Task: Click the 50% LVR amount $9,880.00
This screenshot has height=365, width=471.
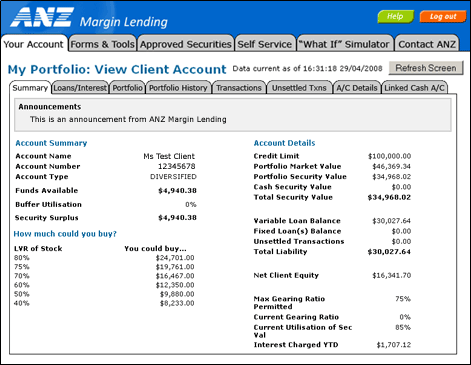Action: 177,294
